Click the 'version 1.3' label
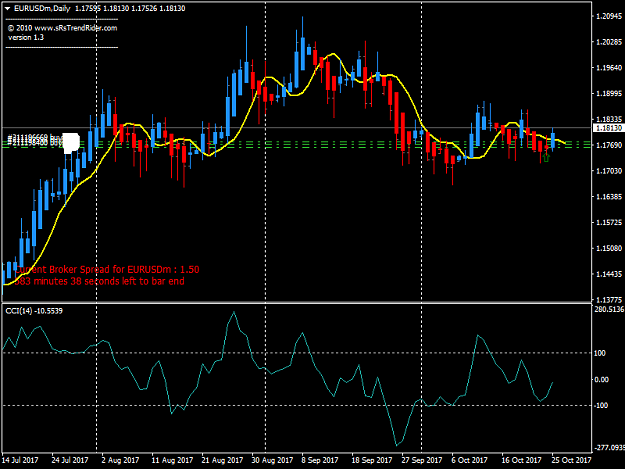This screenshot has width=625, height=469. [26, 37]
